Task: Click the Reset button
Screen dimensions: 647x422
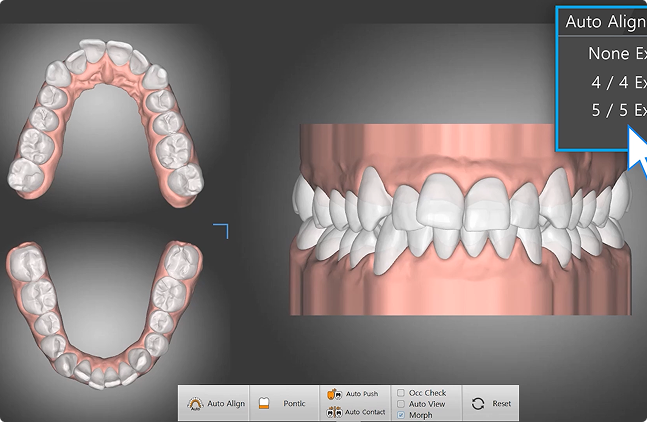Action: 491,403
